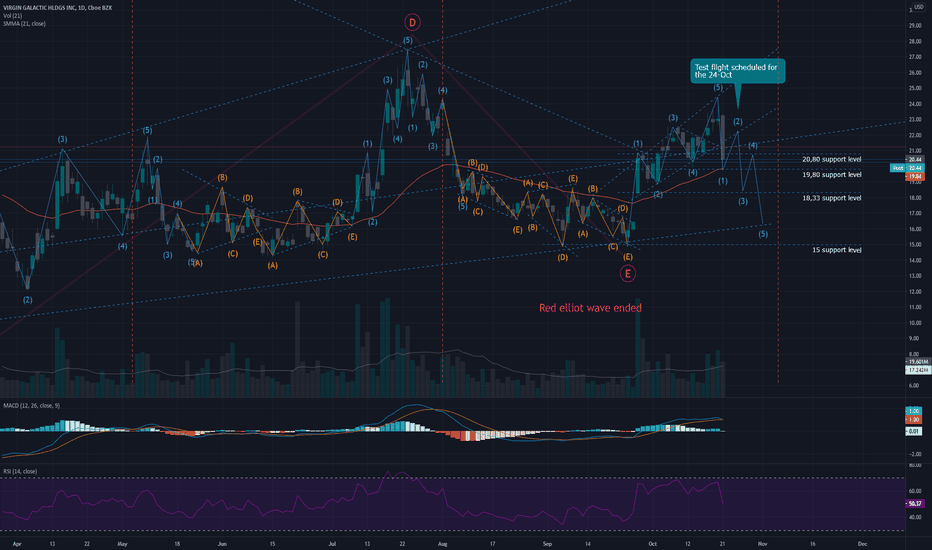Click the purple 50.37 RSI value tag
932x550 pixels.
click(915, 504)
